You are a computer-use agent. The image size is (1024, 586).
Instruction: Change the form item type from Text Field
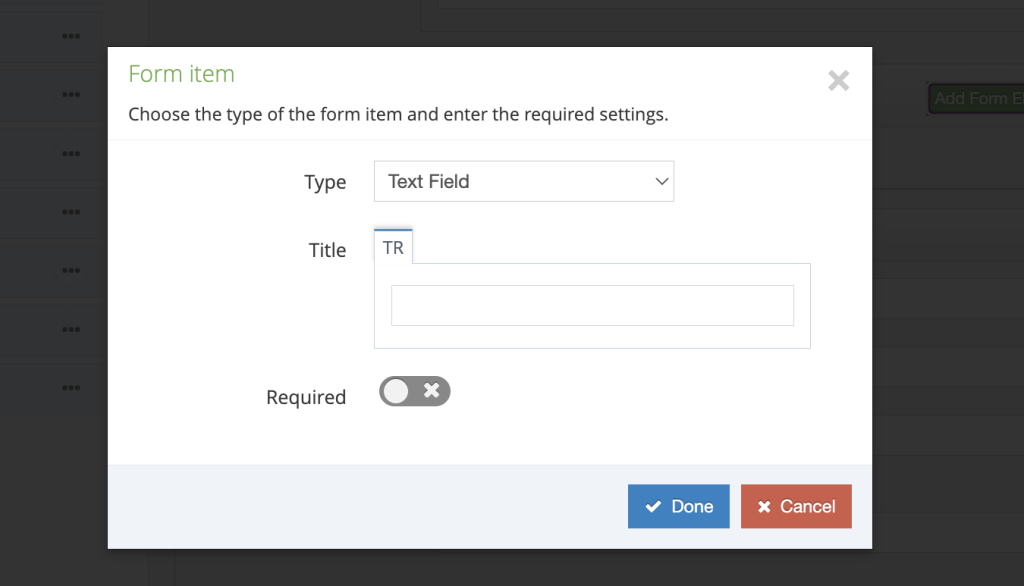tap(524, 181)
